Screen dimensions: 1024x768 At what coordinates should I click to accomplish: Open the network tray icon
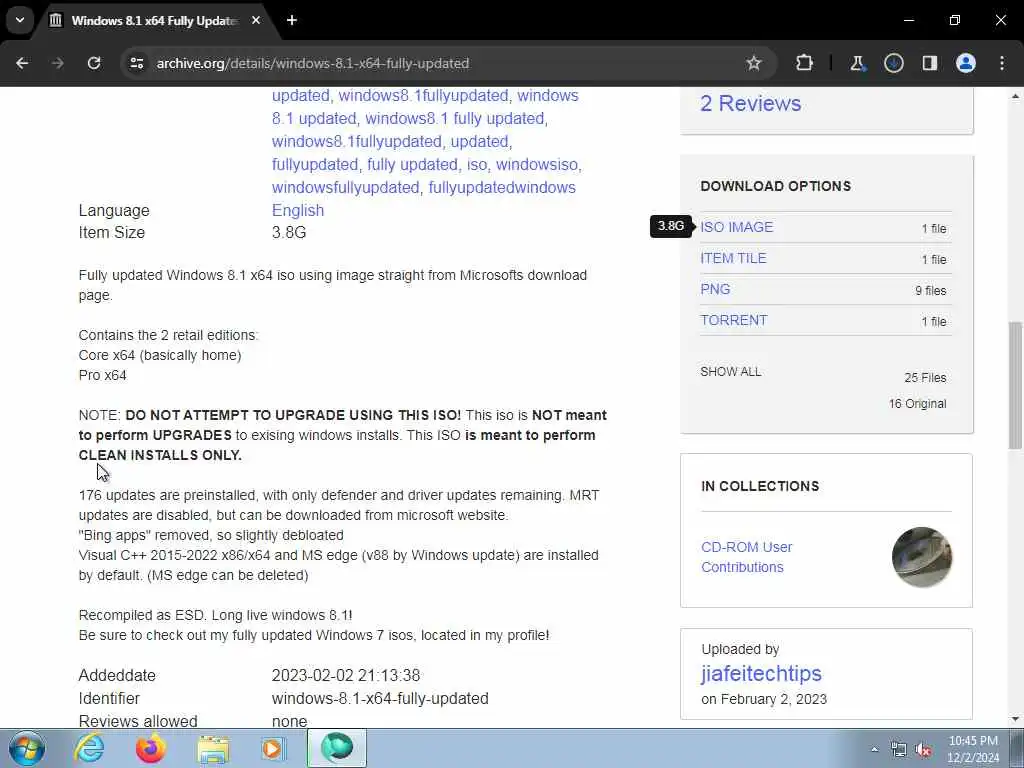click(899, 749)
